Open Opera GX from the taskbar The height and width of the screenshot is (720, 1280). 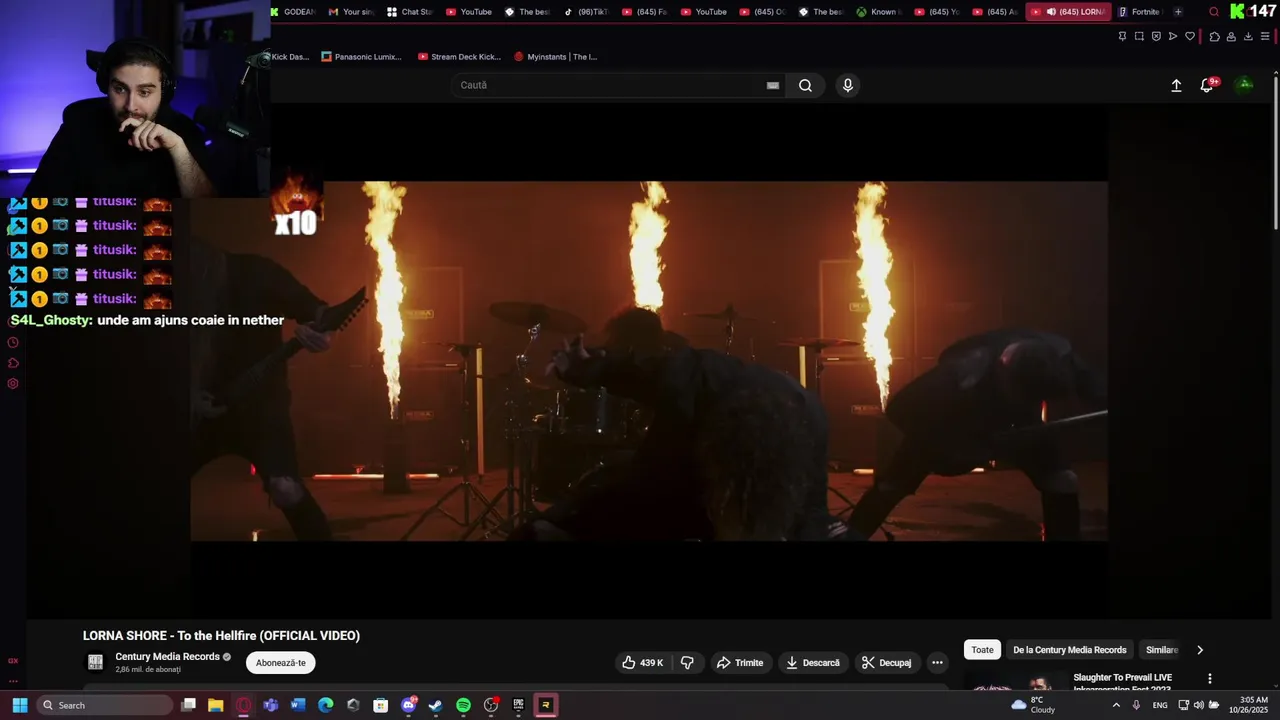point(243,705)
